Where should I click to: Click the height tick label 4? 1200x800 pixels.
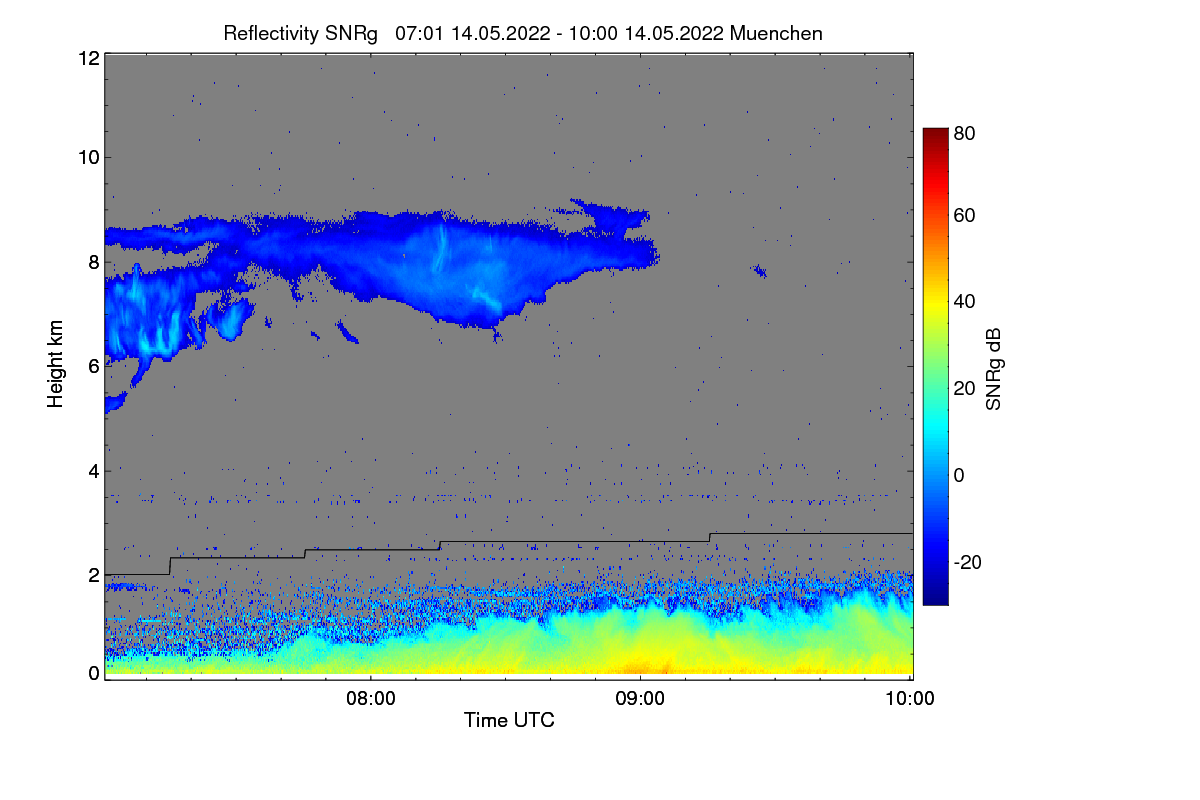pos(94,470)
